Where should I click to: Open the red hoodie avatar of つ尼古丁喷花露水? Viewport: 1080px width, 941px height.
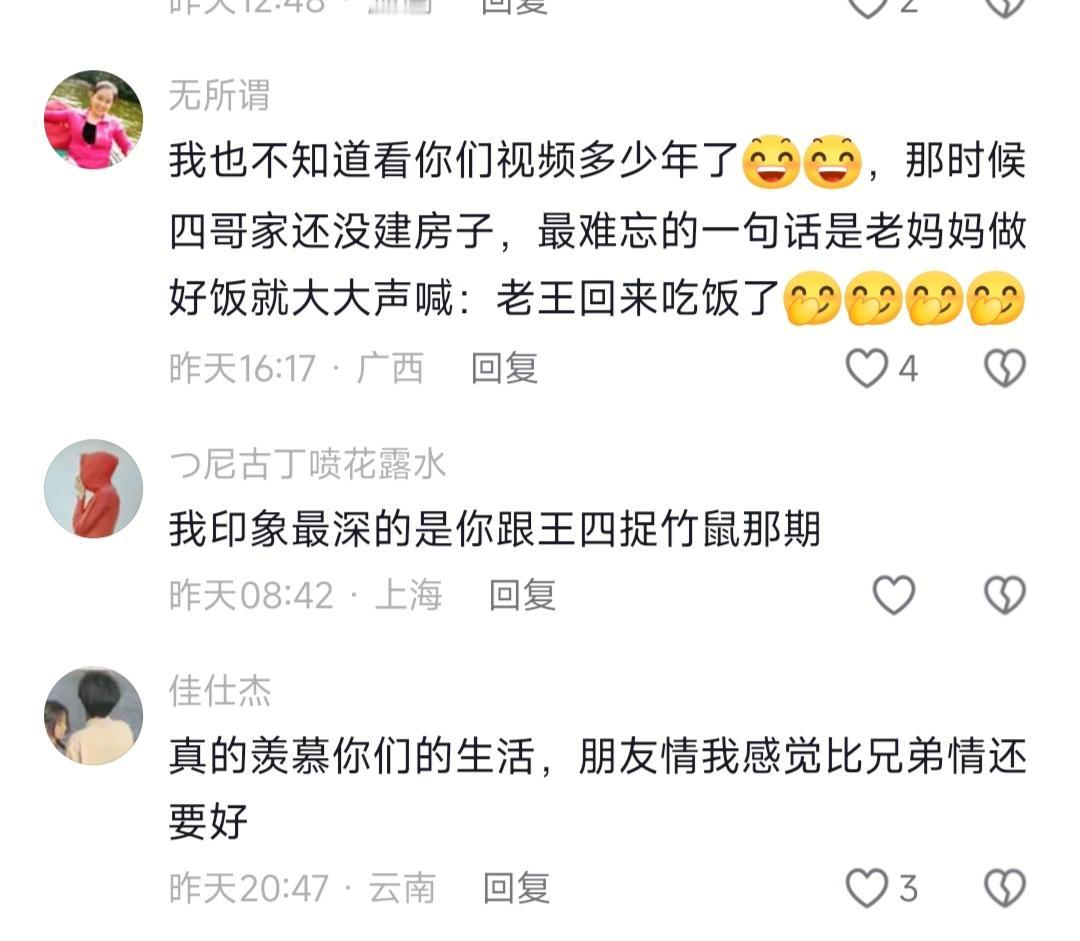tap(94, 488)
